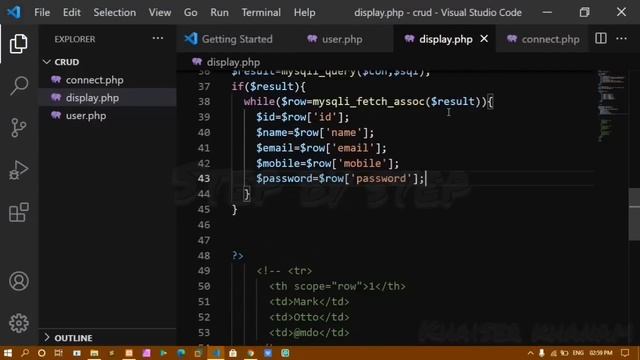This screenshot has height=360, width=640.
Task: Select display.php in the Explorer tree
Action: (x=92, y=98)
